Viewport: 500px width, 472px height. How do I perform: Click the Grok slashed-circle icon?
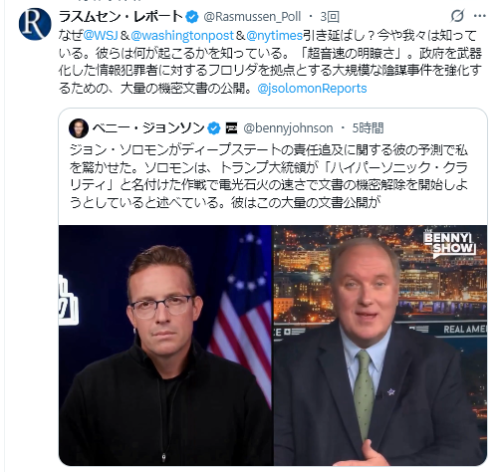(457, 16)
